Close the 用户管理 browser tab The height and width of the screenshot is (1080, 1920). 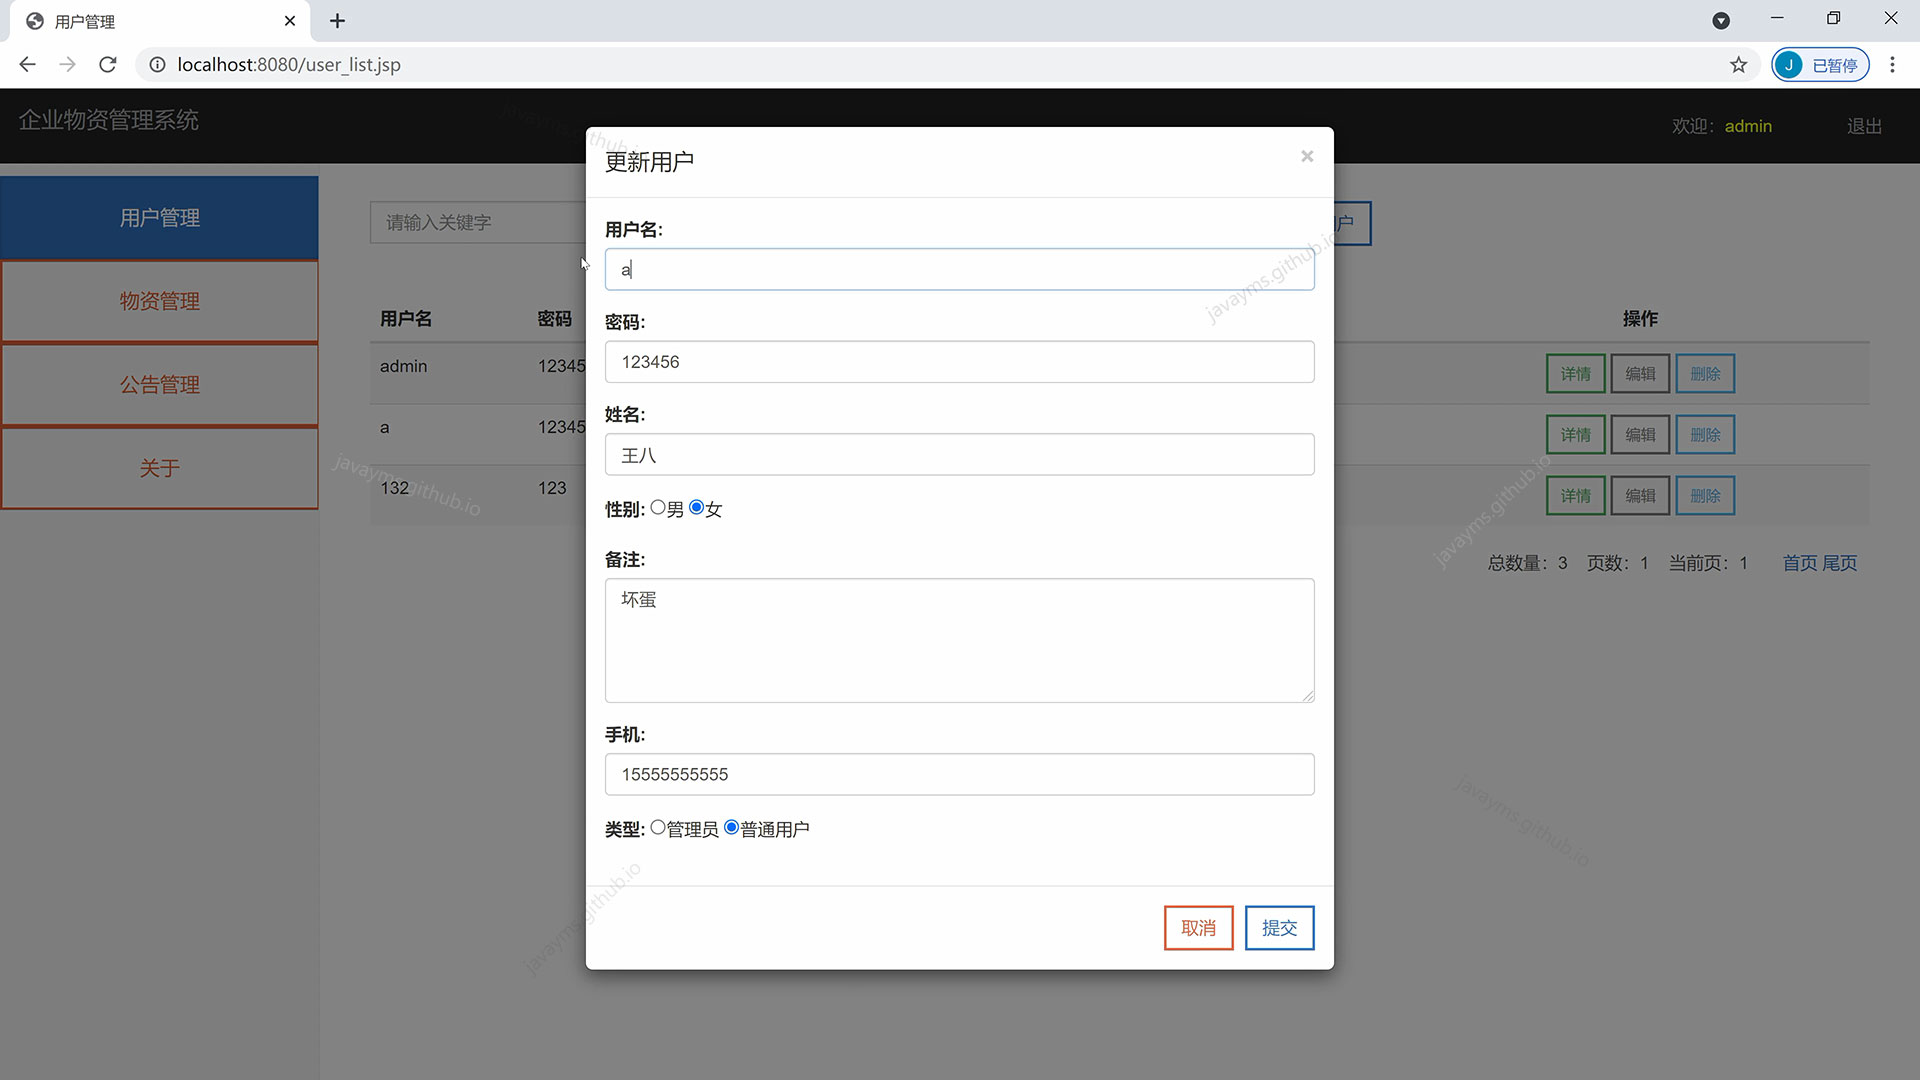tap(290, 21)
